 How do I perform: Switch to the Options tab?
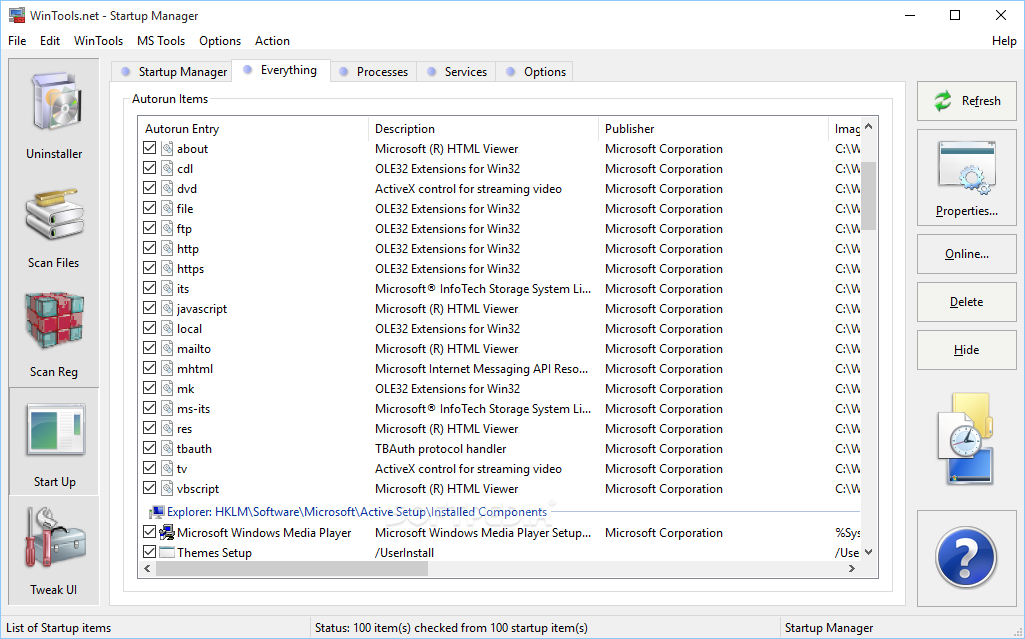[x=535, y=71]
